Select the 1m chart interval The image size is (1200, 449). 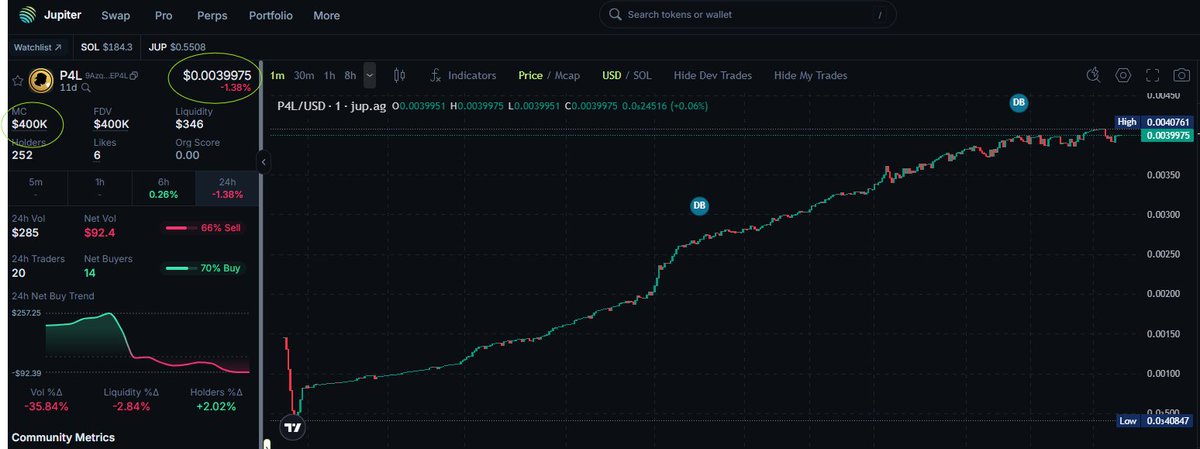click(x=277, y=75)
